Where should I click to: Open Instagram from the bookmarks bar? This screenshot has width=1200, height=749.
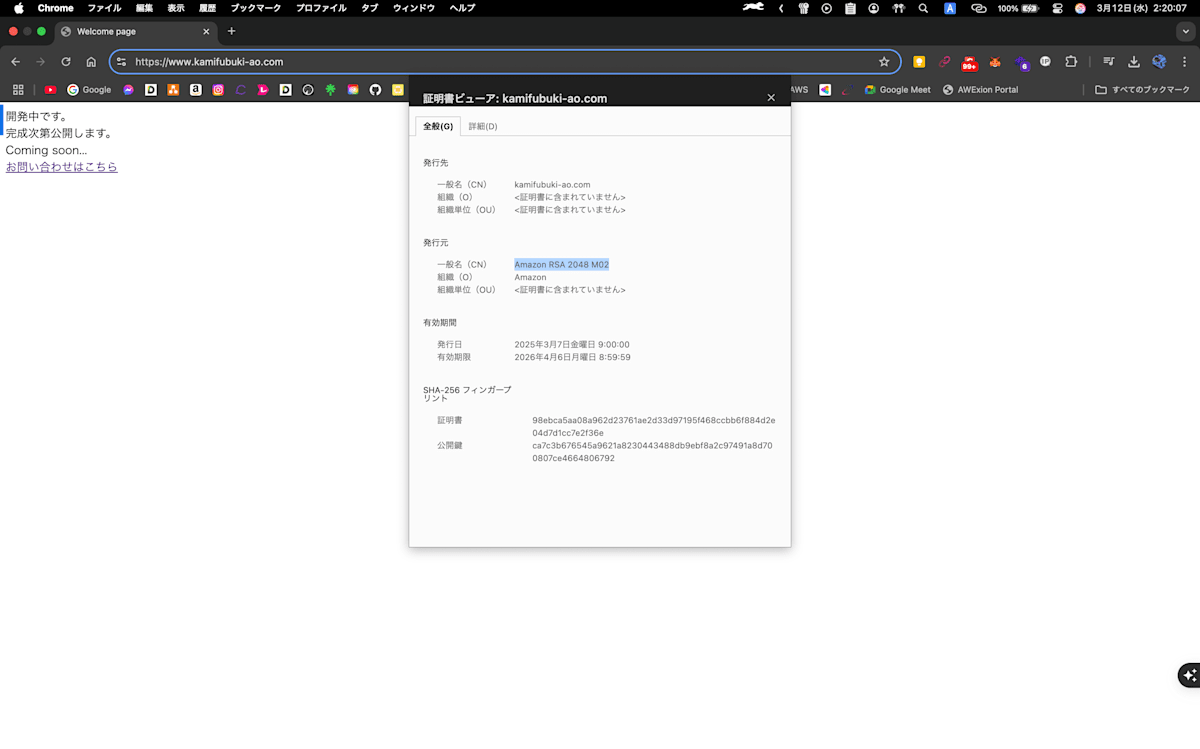(218, 89)
